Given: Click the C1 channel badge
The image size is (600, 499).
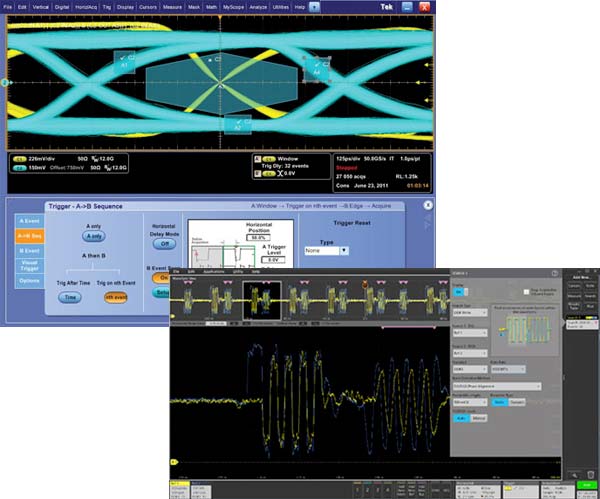Looking at the screenshot, I should 19,159.
